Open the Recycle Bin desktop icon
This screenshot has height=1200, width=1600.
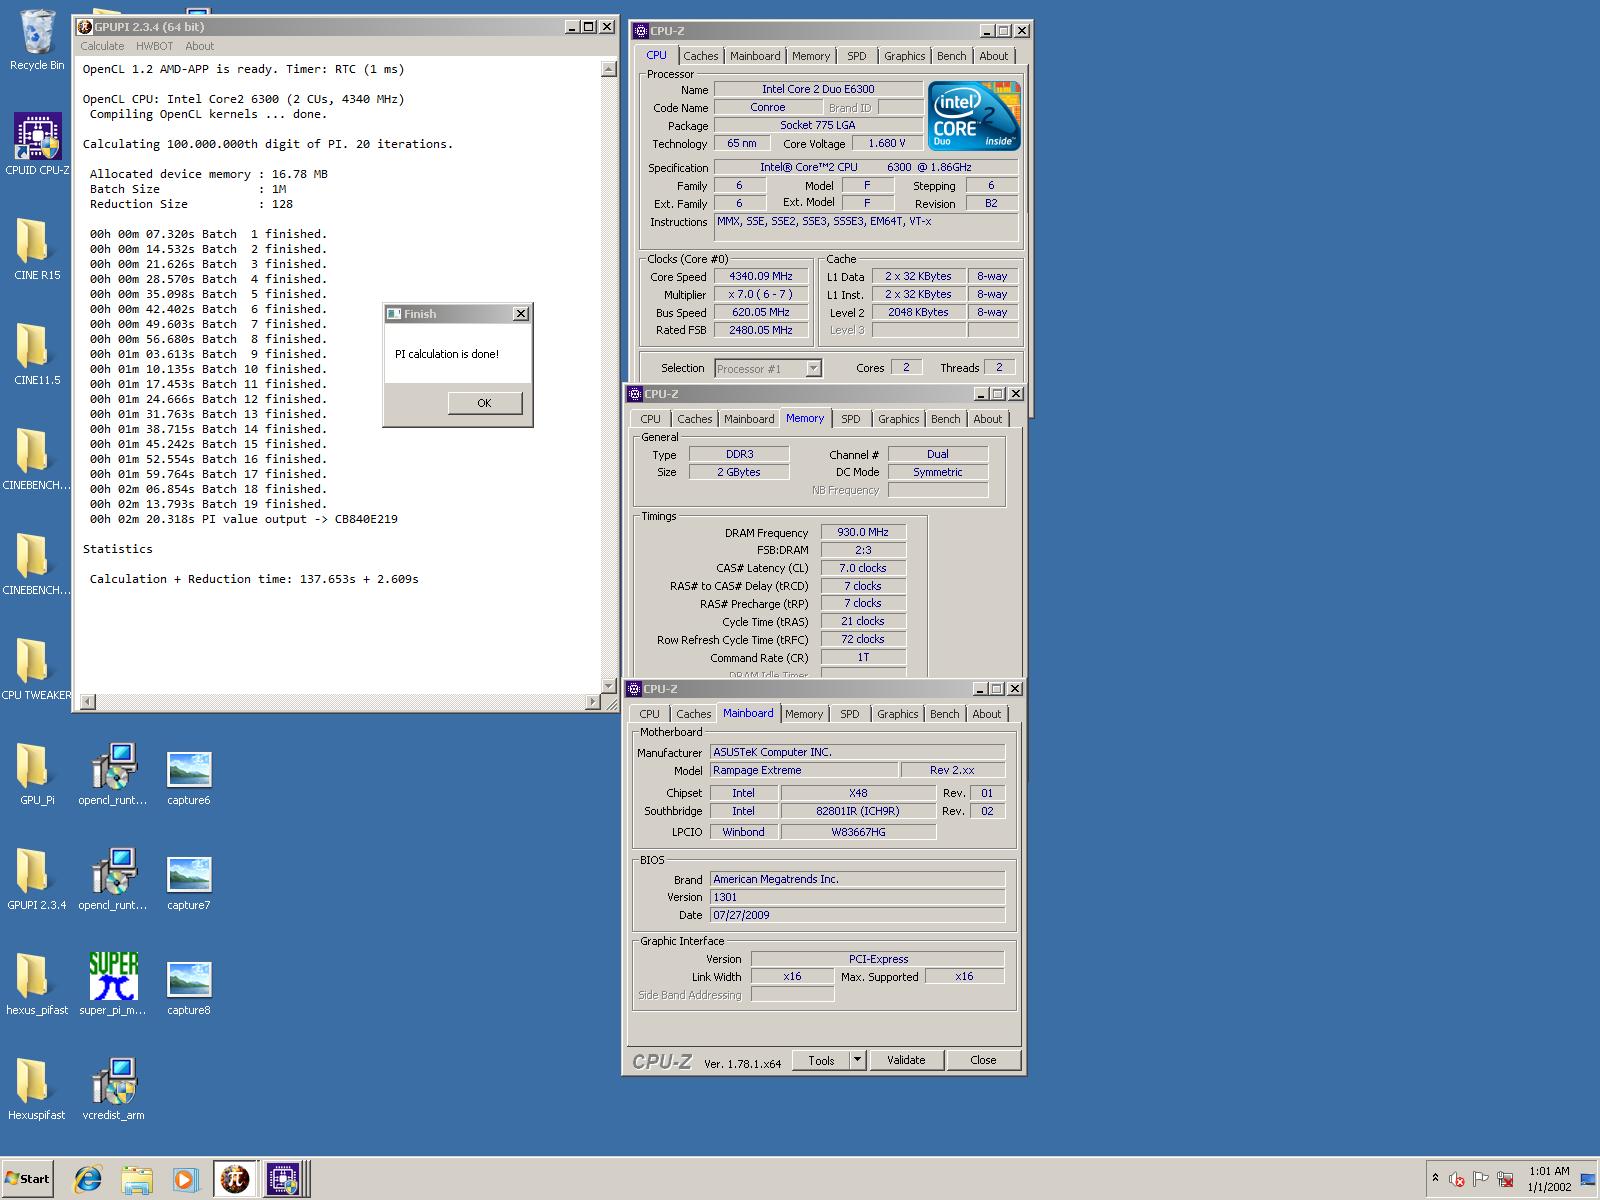pos(37,40)
